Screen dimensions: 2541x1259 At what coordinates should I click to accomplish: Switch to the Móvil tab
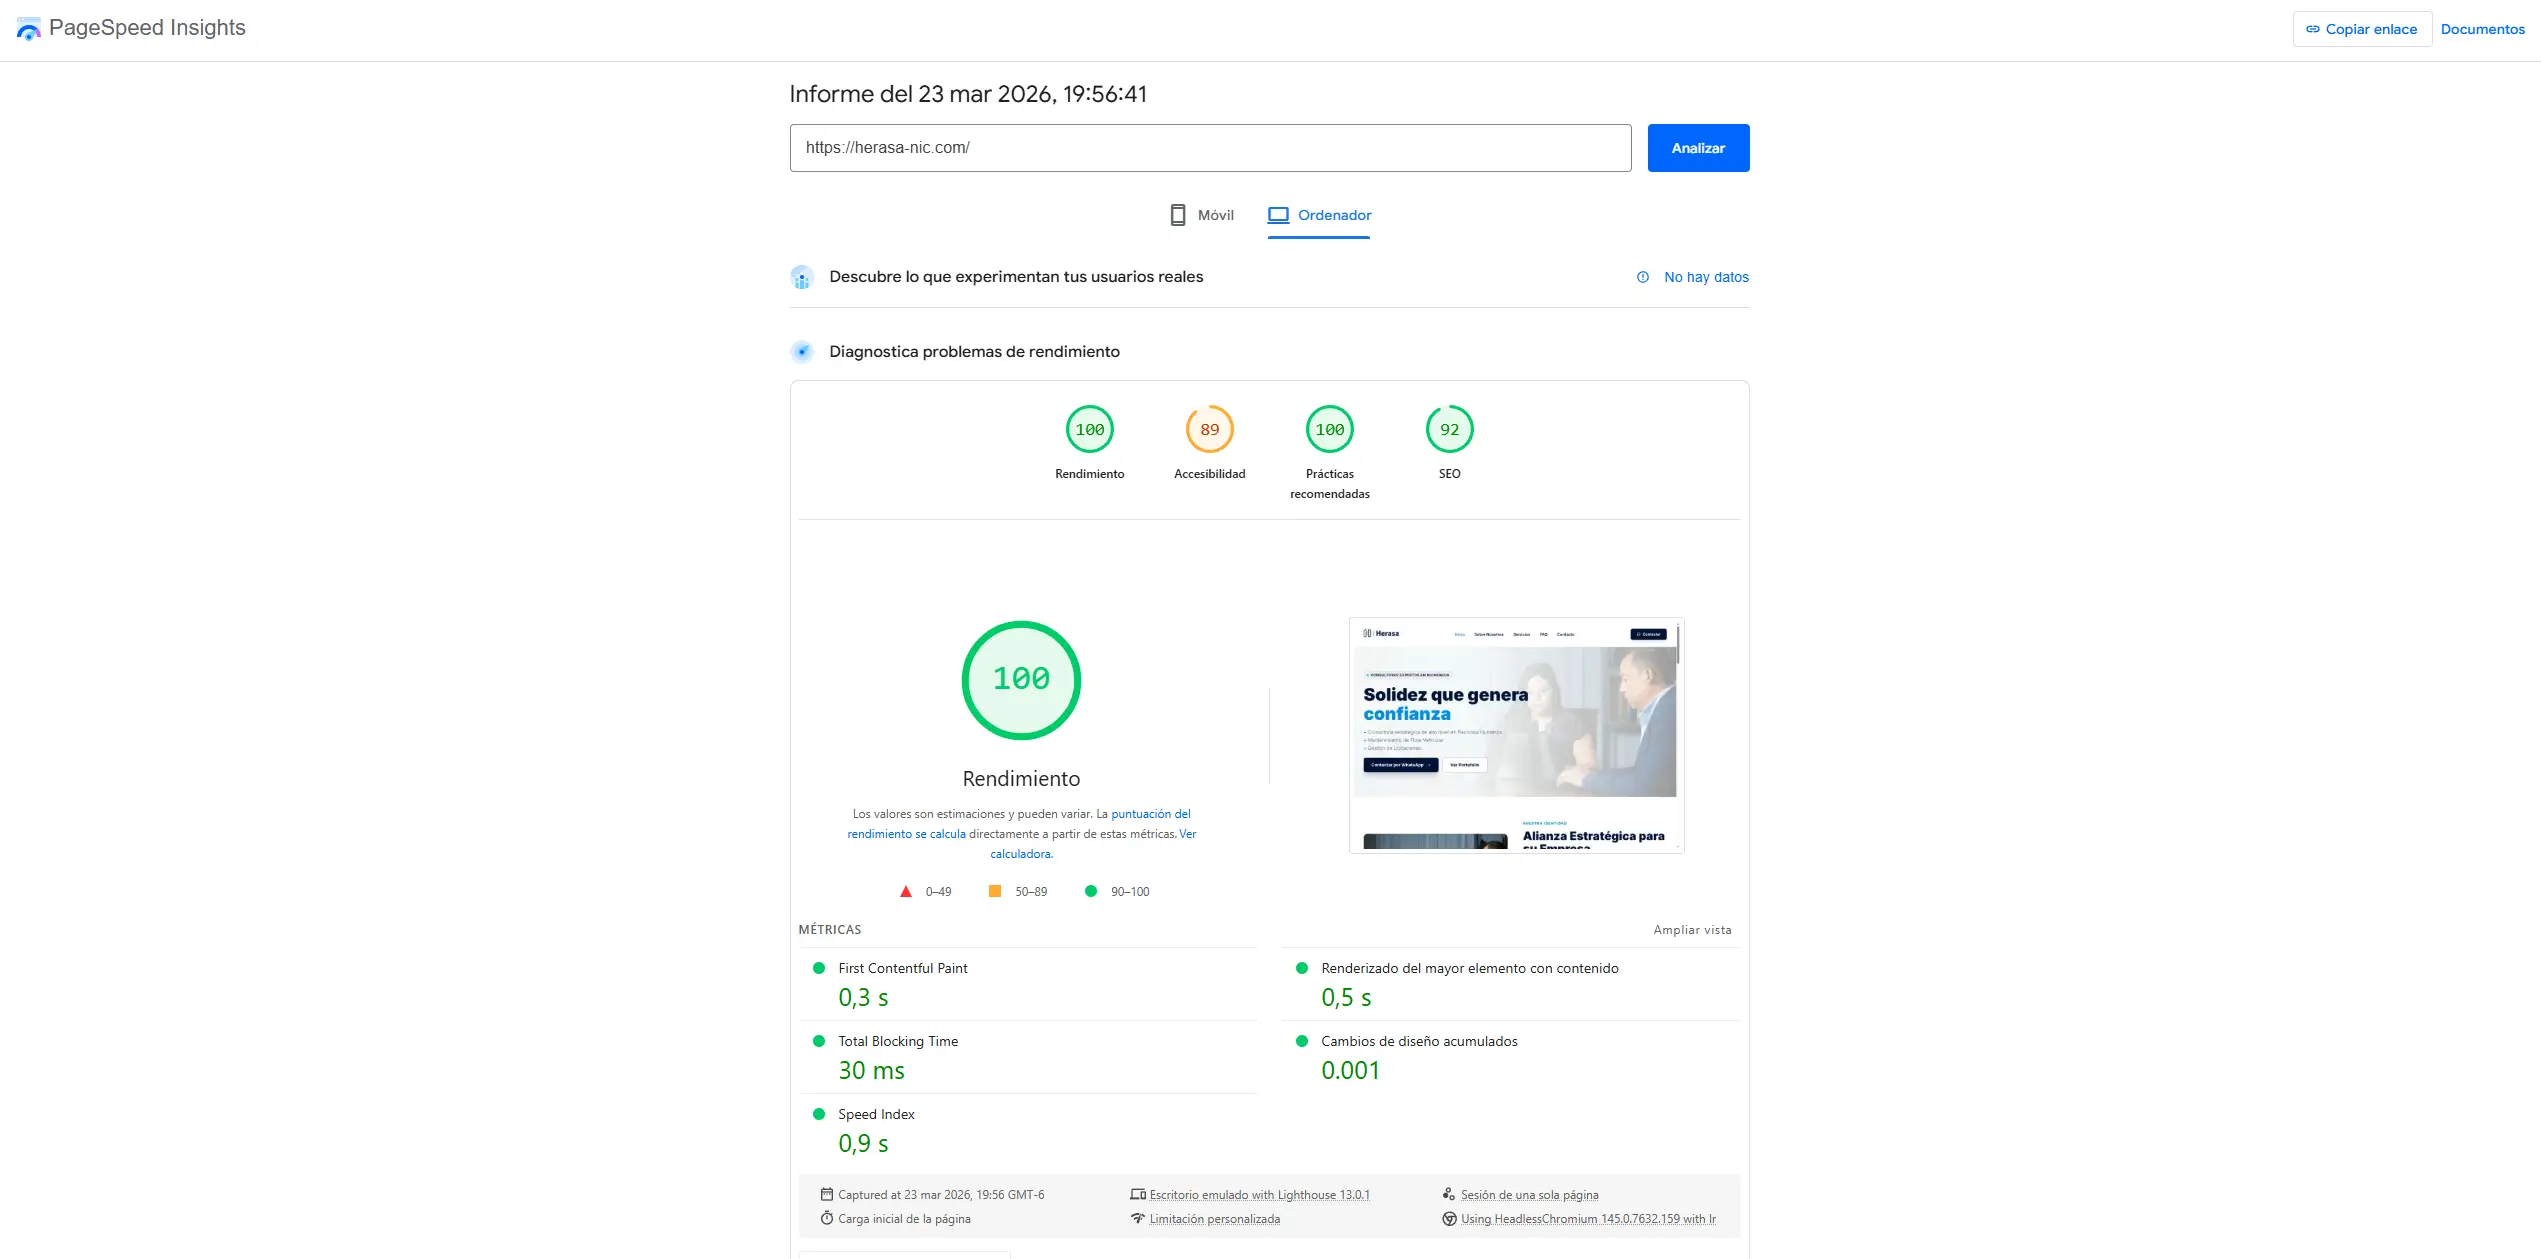click(1202, 215)
